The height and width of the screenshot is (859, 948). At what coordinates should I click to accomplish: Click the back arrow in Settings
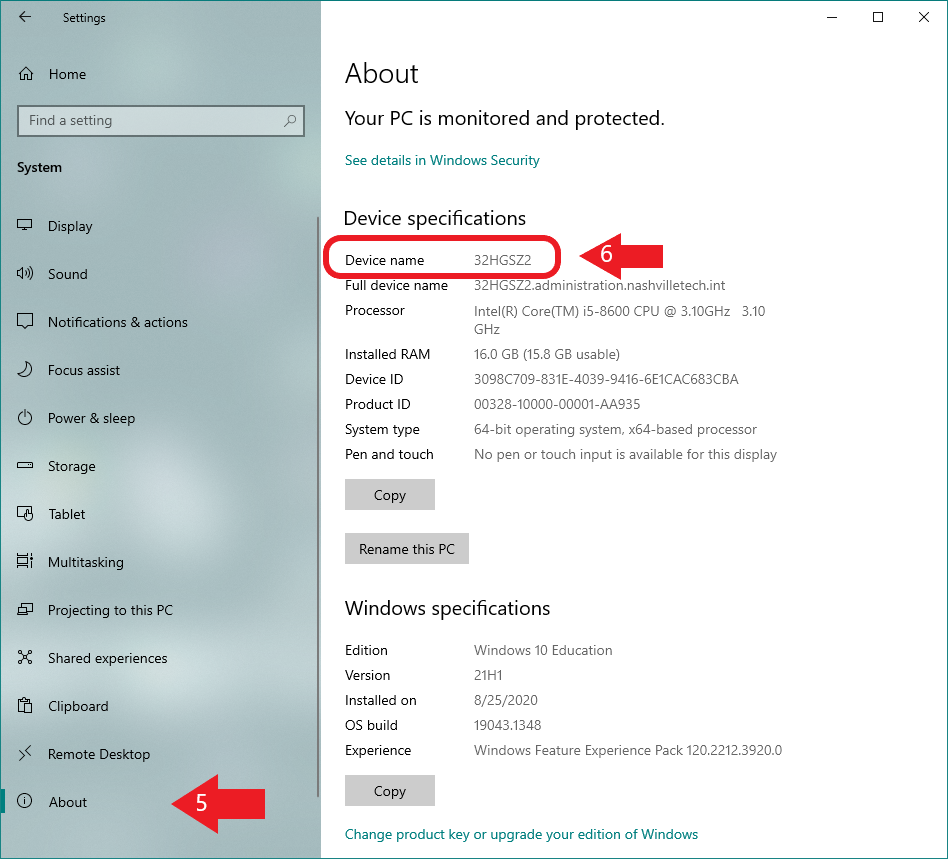[x=25, y=17]
